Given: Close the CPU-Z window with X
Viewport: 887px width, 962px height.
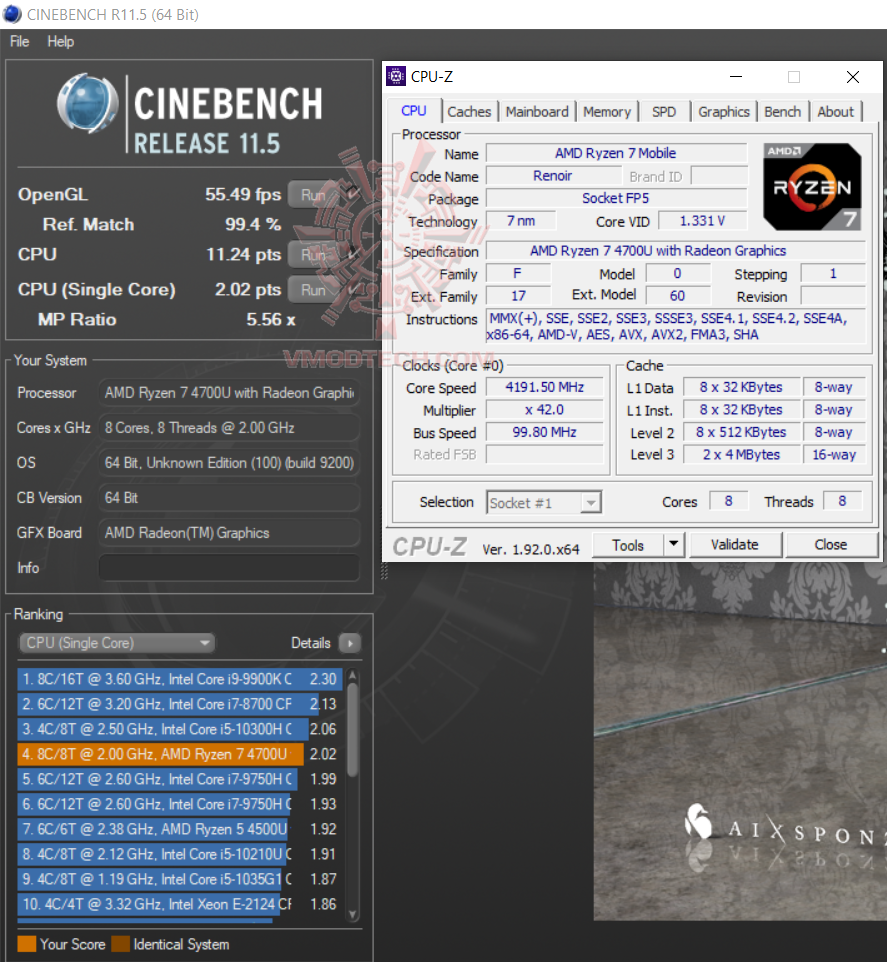Looking at the screenshot, I should 853,77.
